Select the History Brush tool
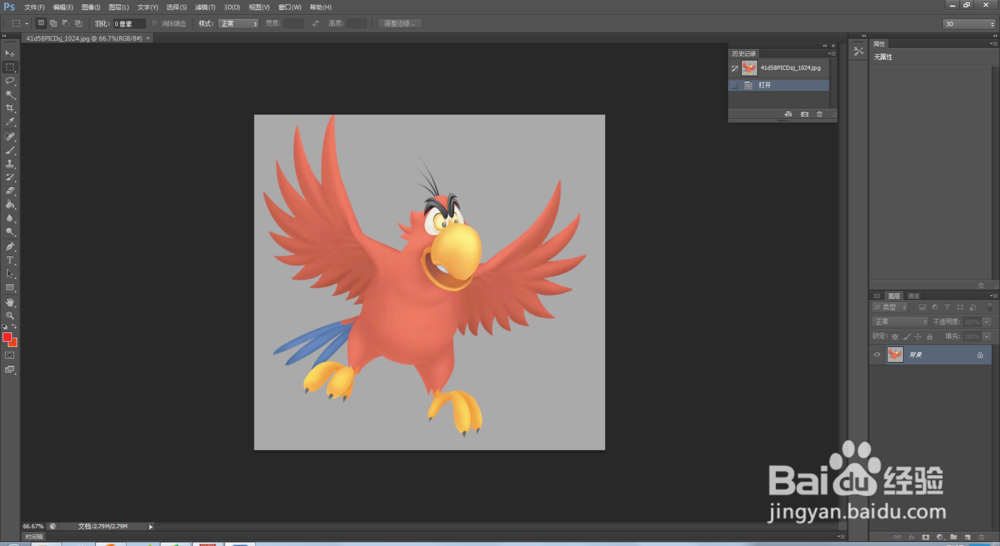This screenshot has width=1000, height=546. tap(10, 177)
